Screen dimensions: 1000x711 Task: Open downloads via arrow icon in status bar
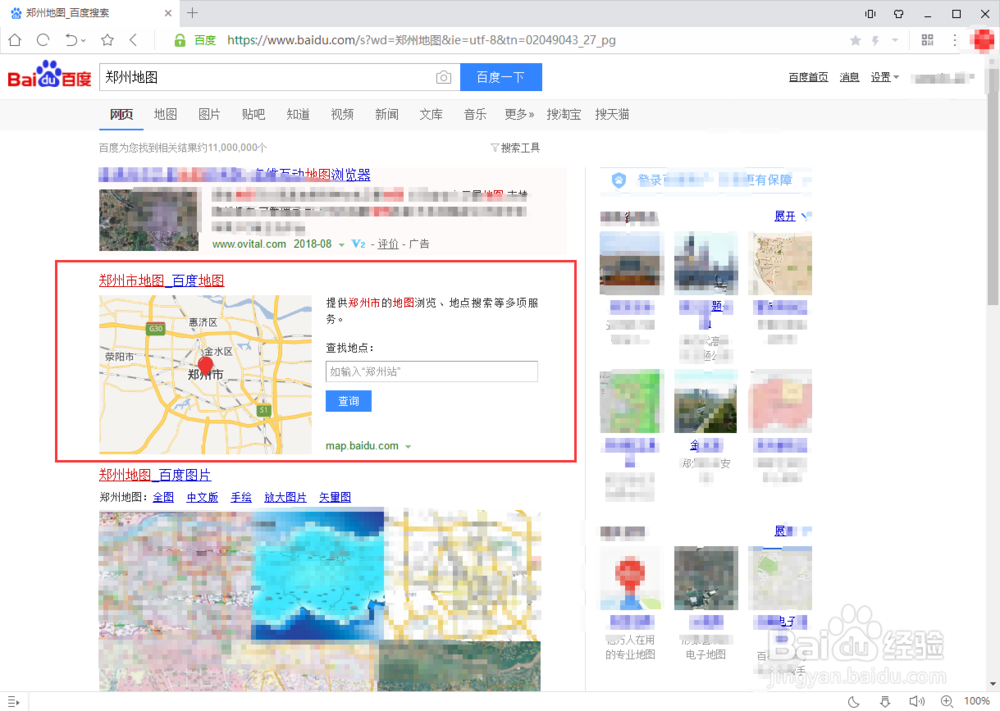[x=885, y=701]
